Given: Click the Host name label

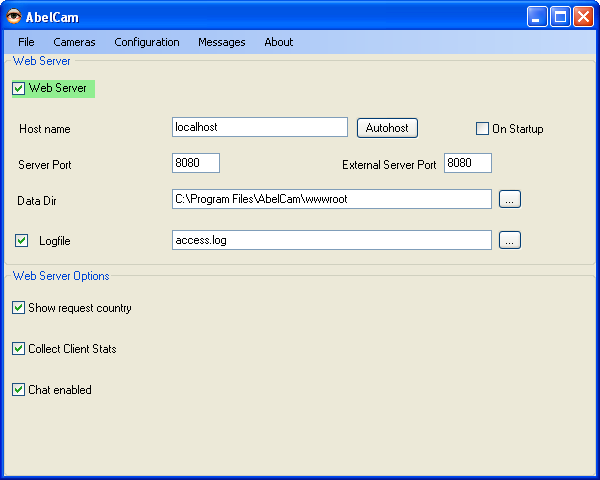Looking at the screenshot, I should tap(45, 129).
